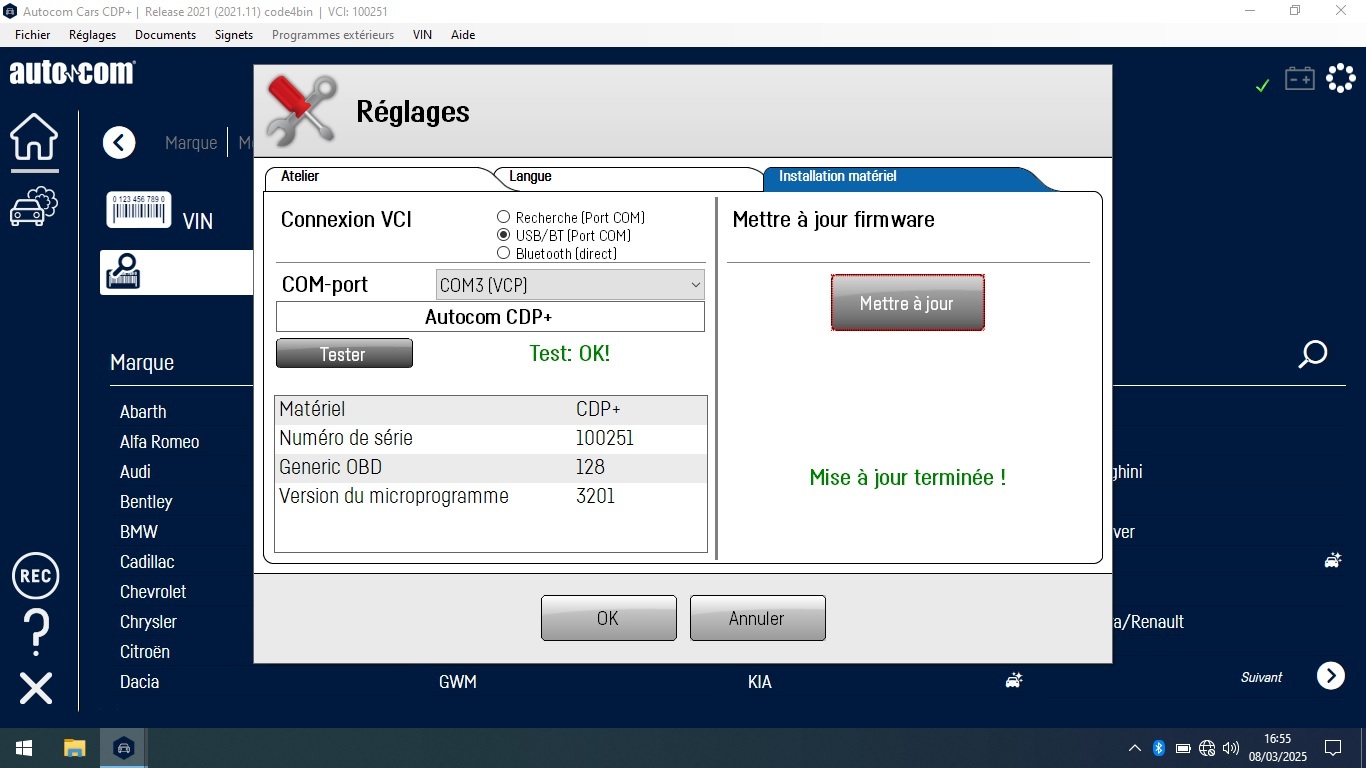1366x768 pixels.
Task: Open the Aide menu
Action: coord(463,34)
